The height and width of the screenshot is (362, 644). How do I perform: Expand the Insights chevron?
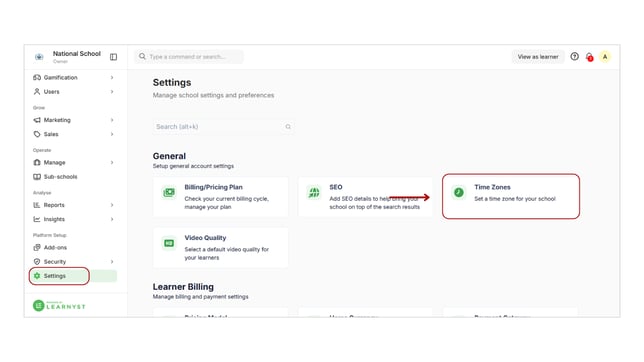pyautogui.click(x=112, y=219)
